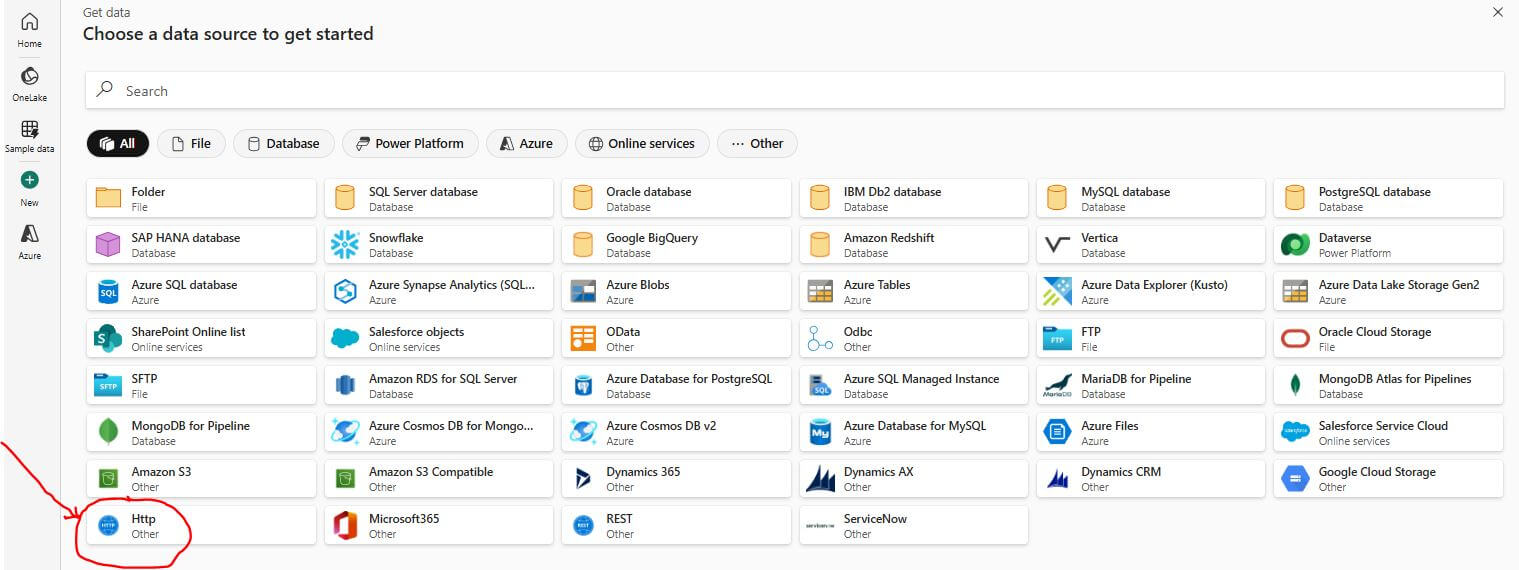Select the Vertica connector icon
The height and width of the screenshot is (570, 1519).
pyautogui.click(x=1057, y=245)
